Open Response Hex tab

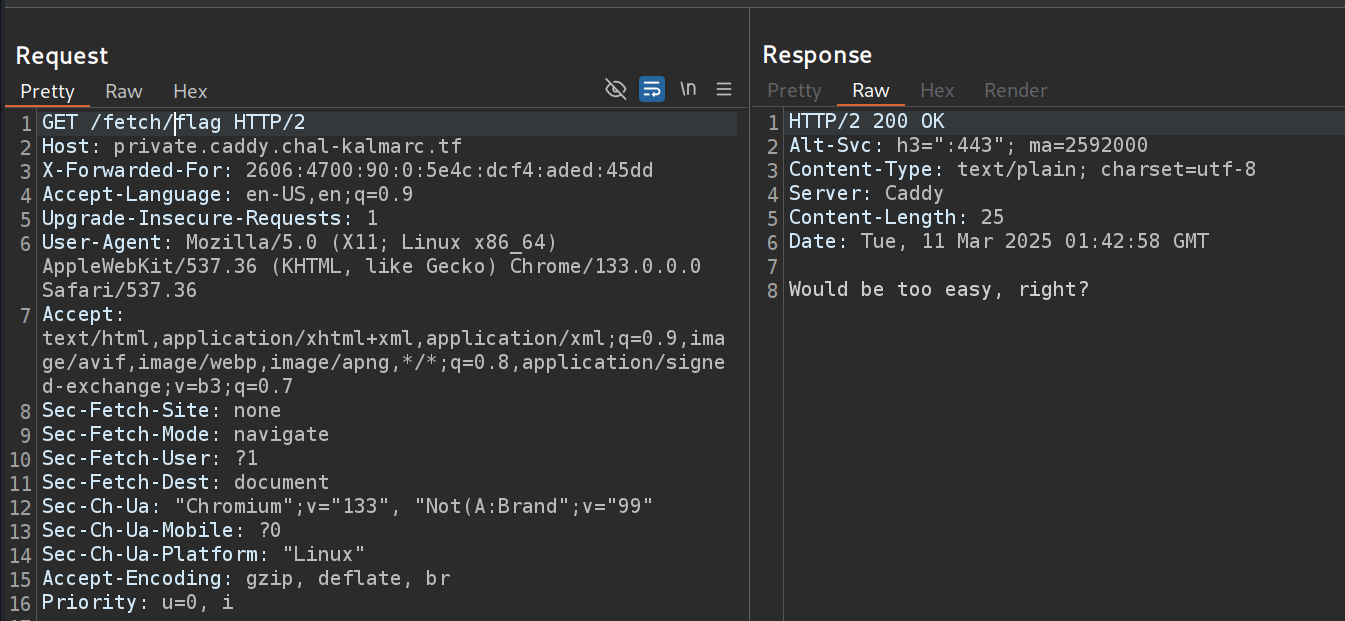(937, 90)
